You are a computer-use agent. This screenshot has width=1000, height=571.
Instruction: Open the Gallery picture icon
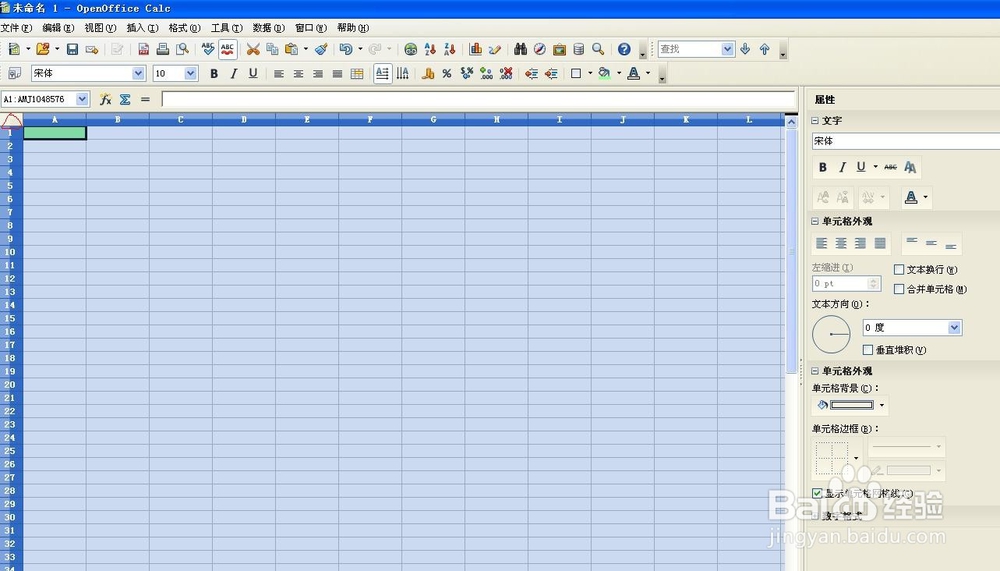(x=559, y=49)
